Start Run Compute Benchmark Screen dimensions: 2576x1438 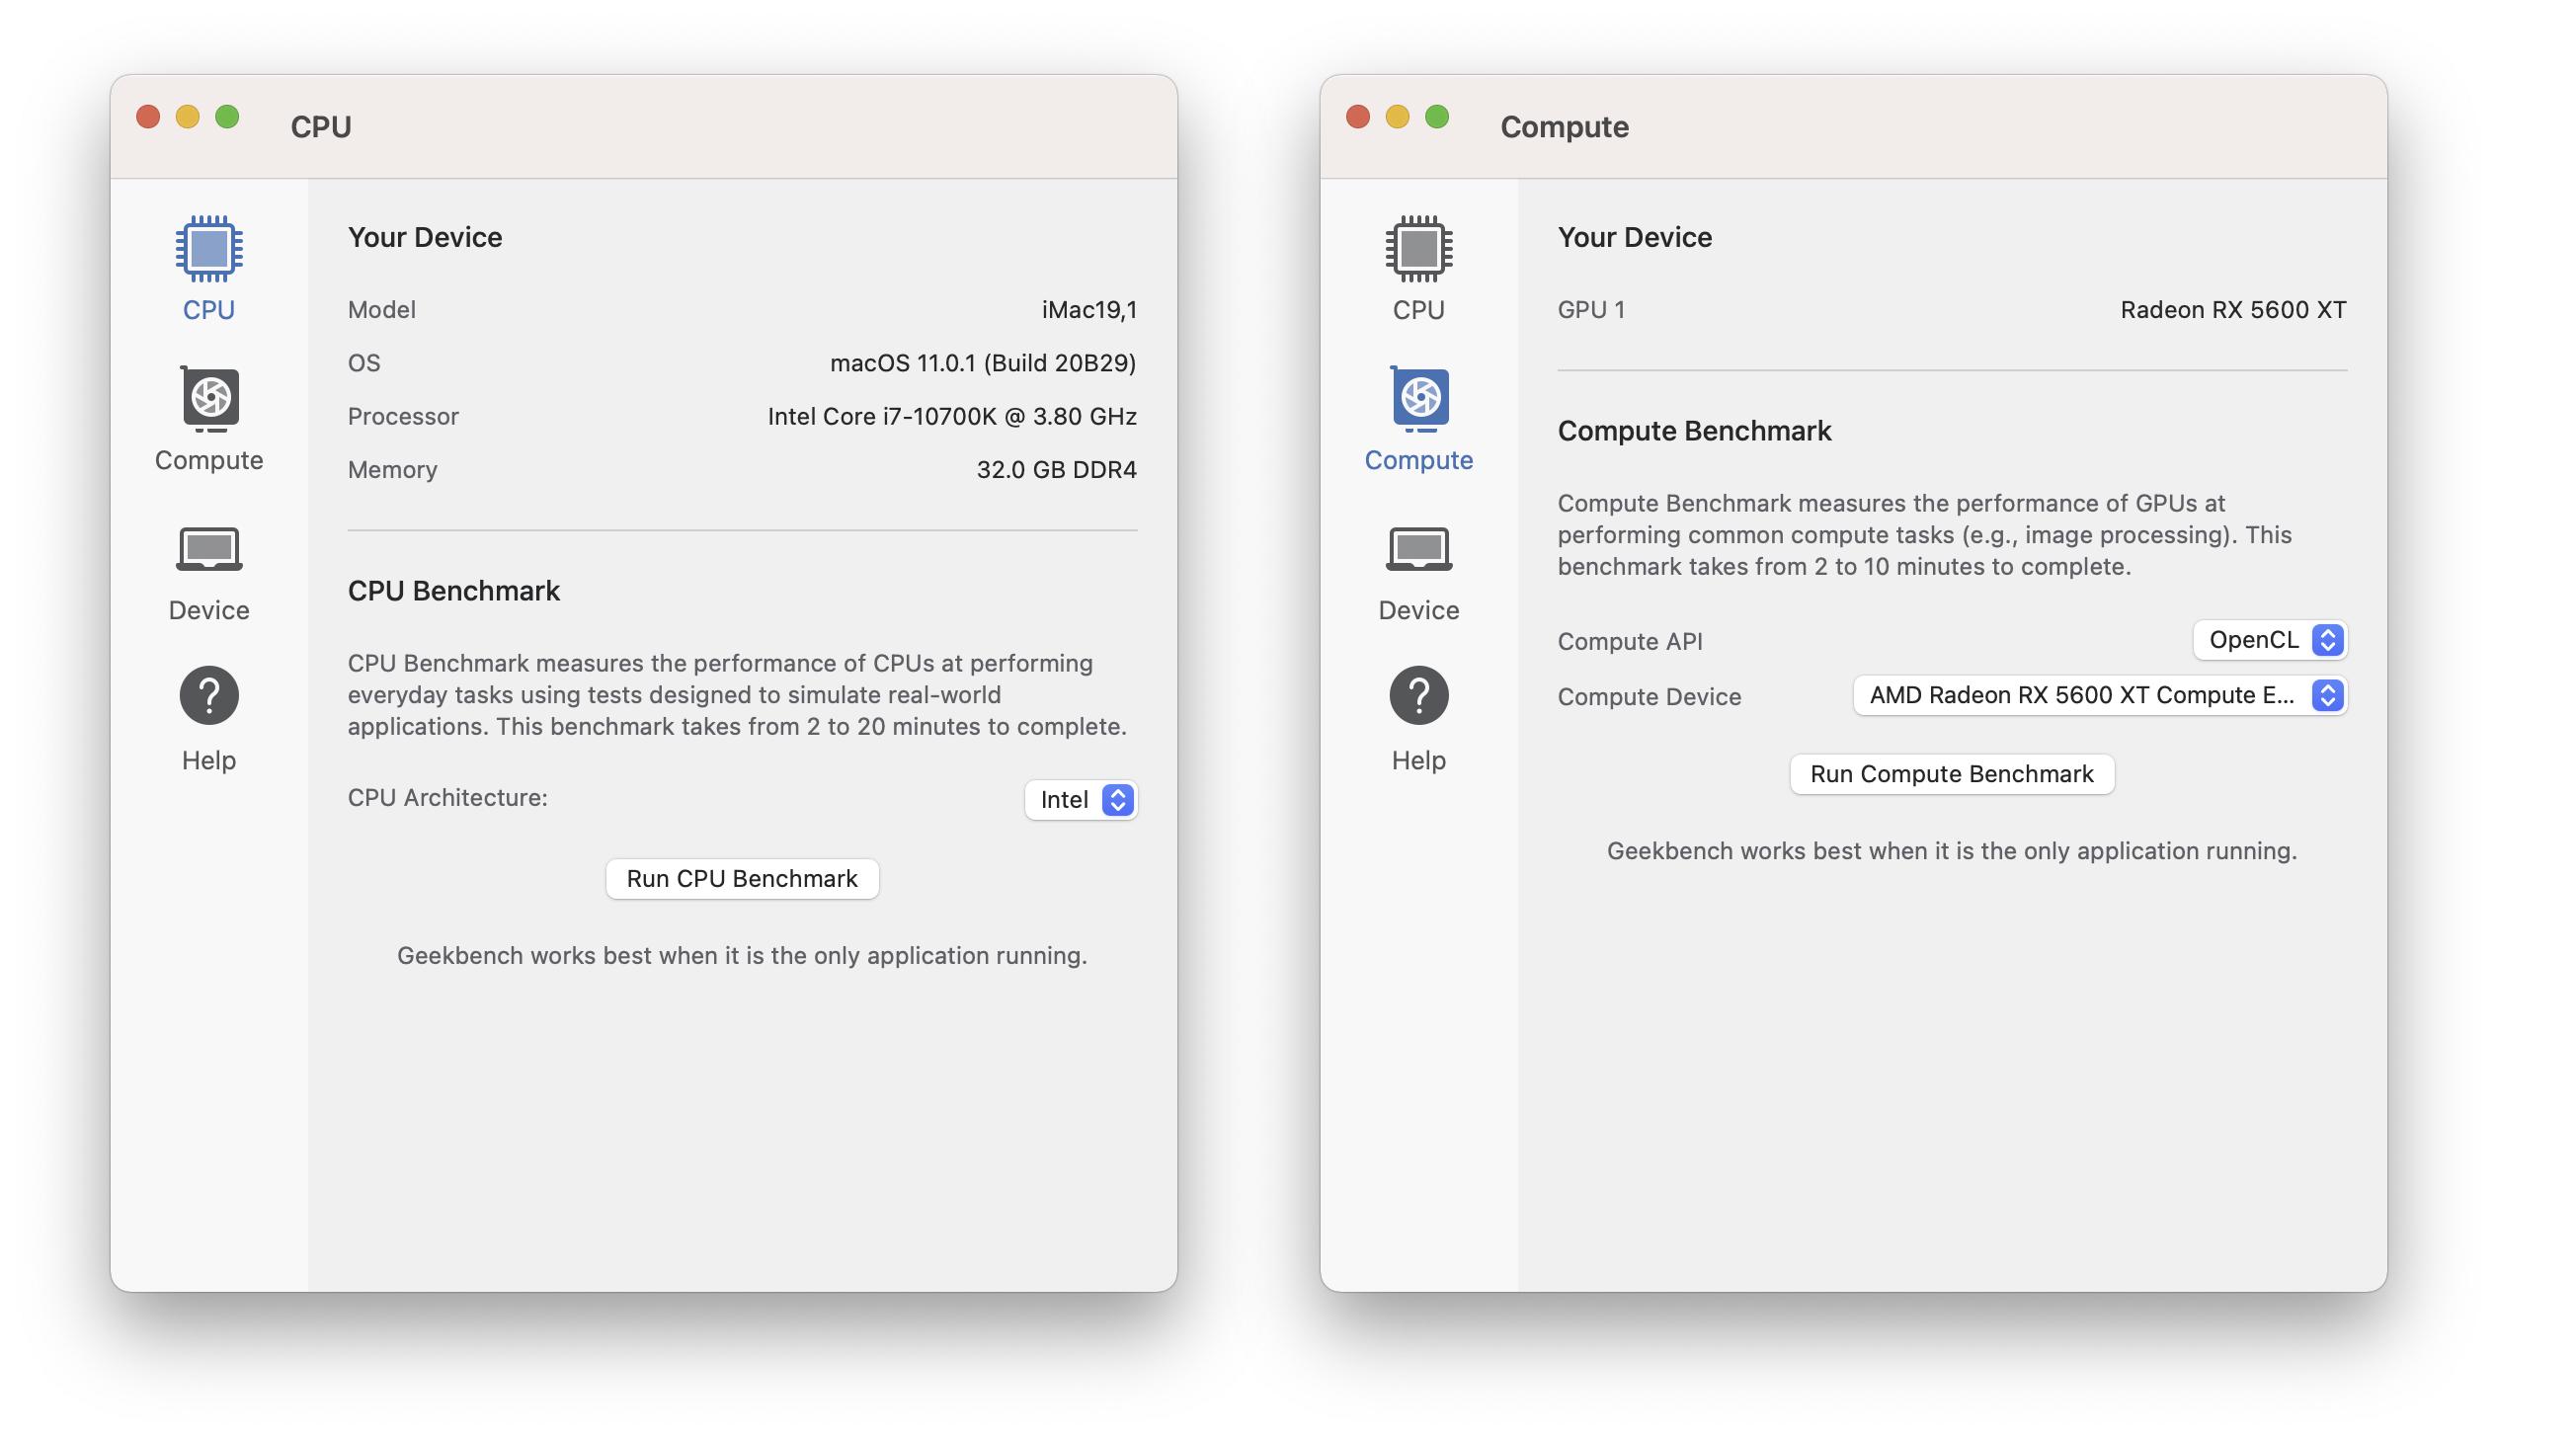click(1951, 774)
